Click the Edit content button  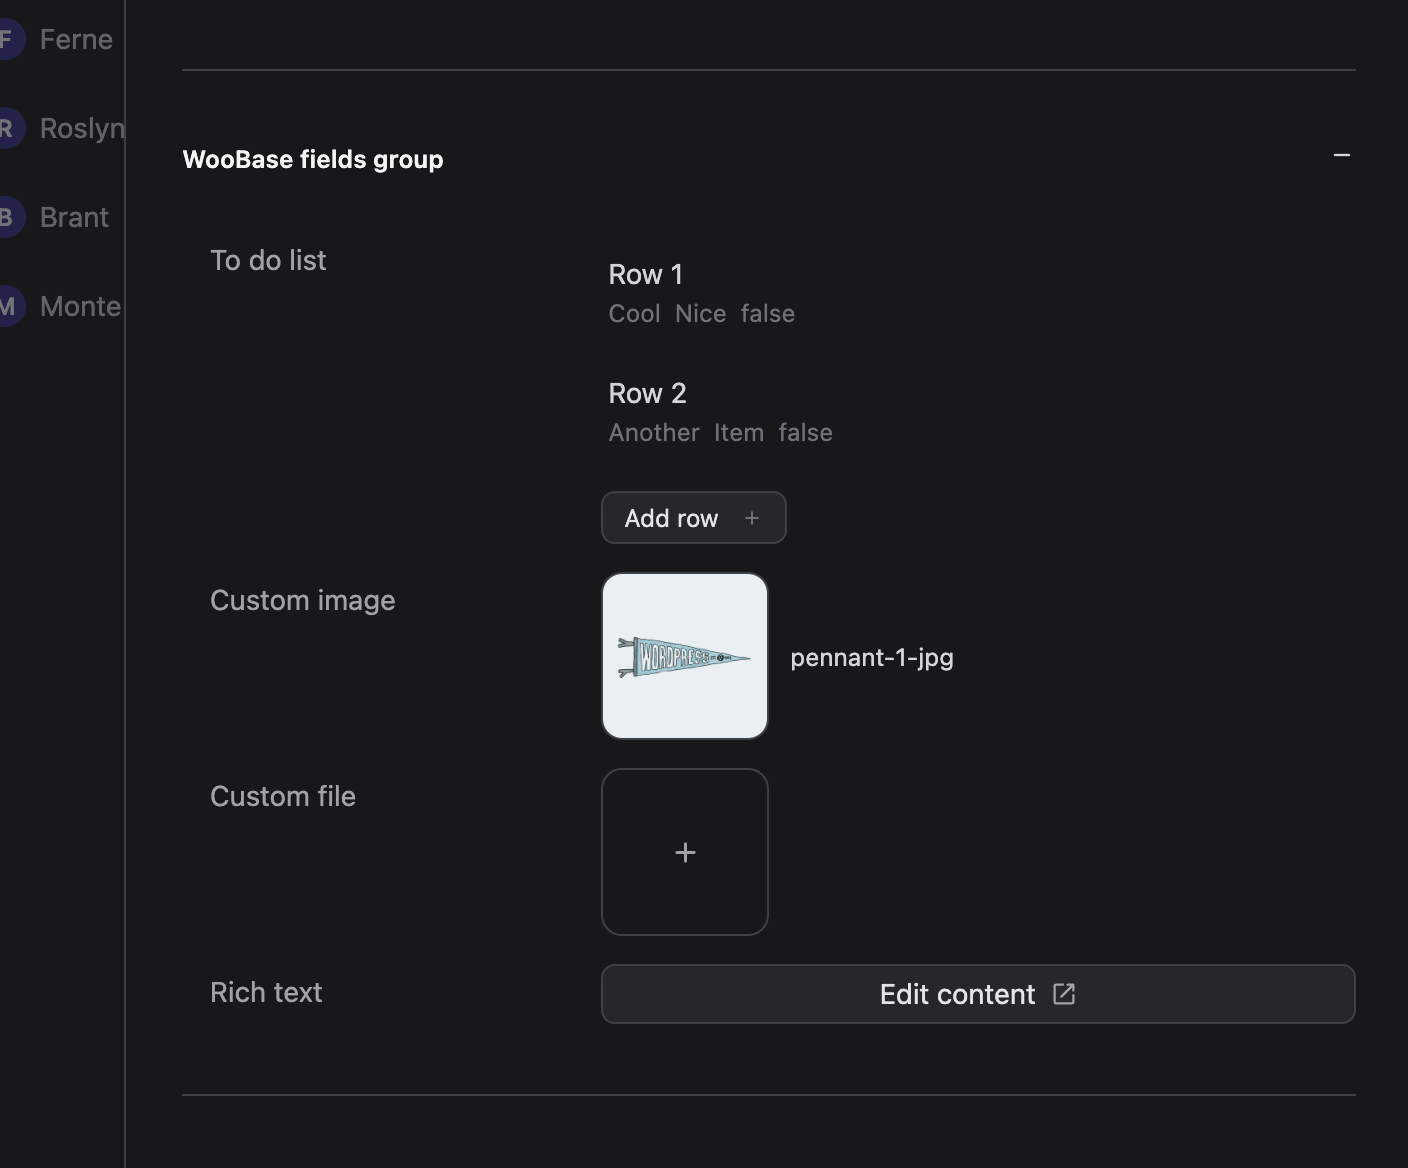click(978, 994)
